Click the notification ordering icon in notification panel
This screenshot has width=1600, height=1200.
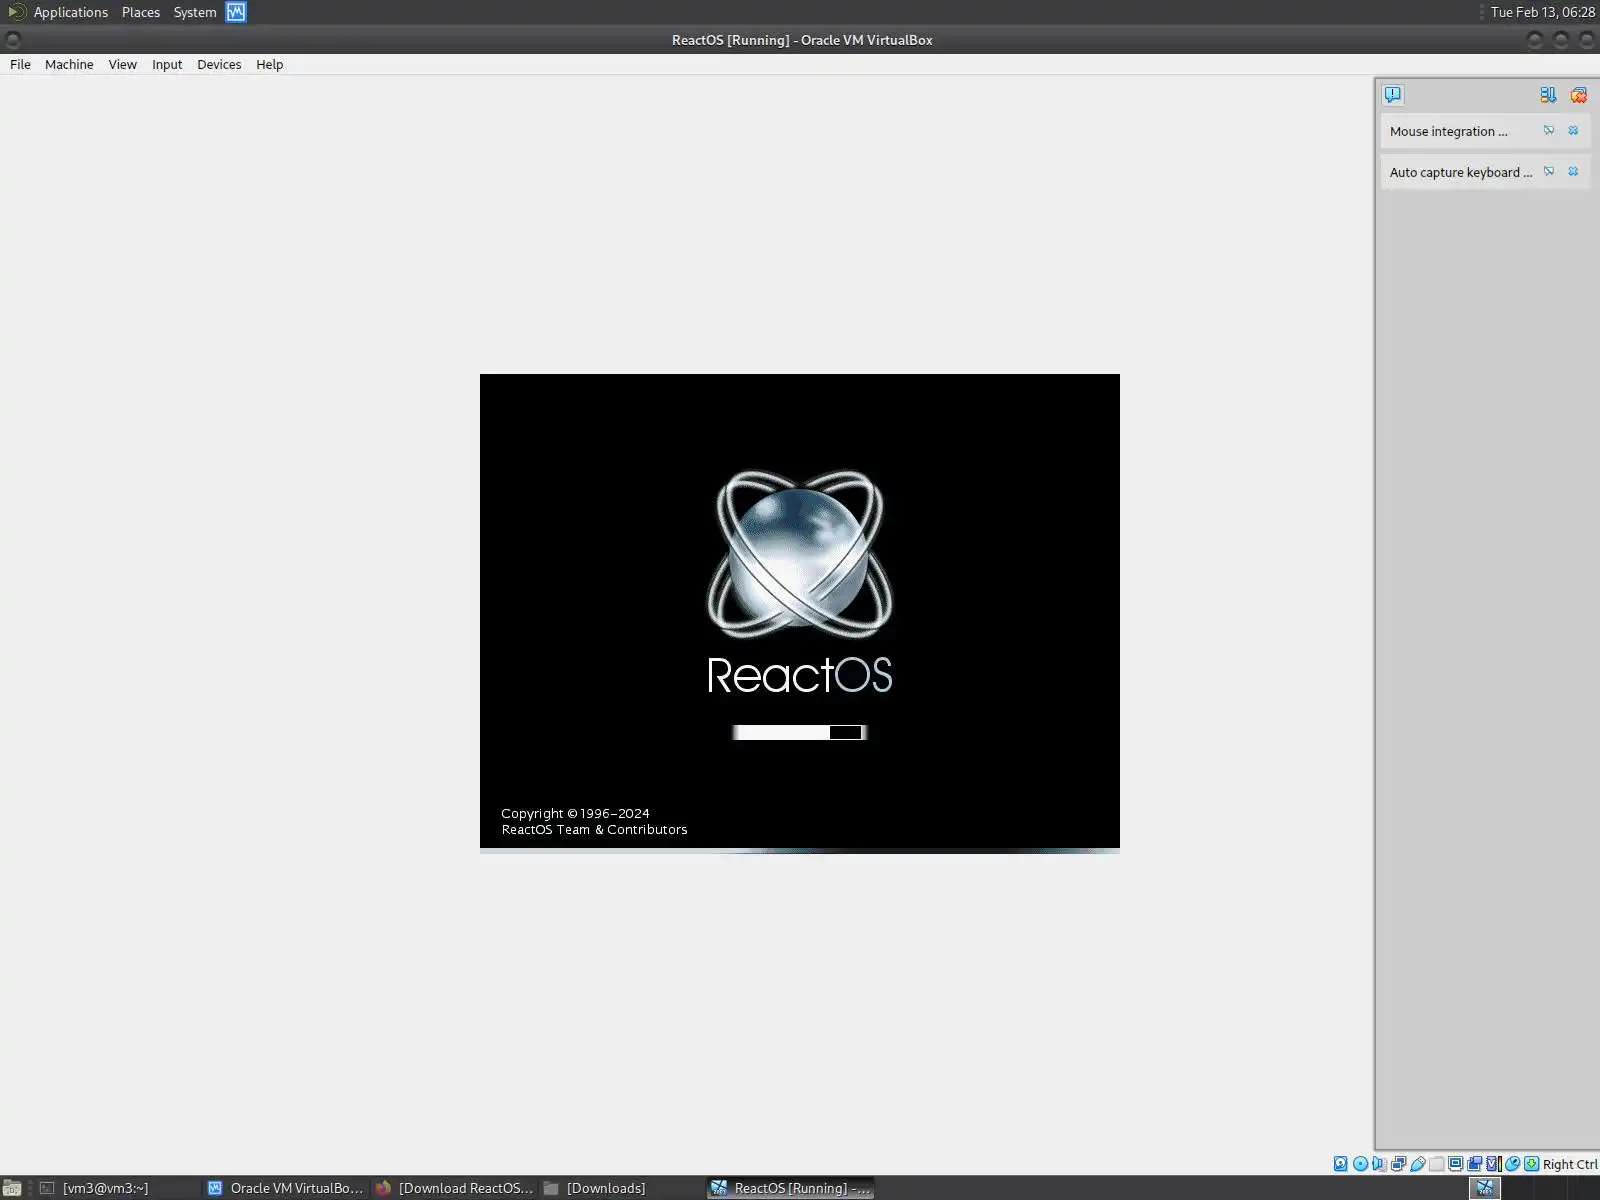(1548, 95)
